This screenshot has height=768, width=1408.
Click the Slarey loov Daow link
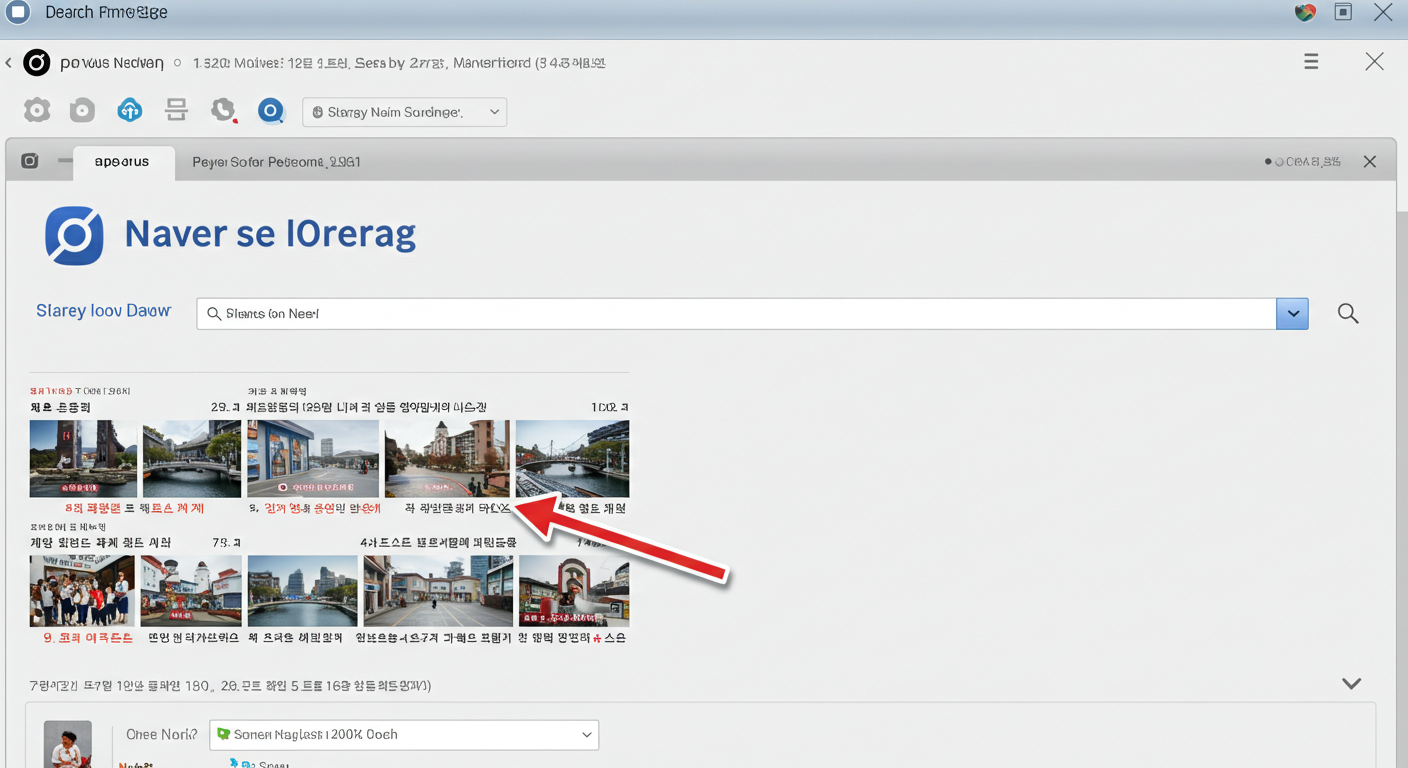pos(103,310)
